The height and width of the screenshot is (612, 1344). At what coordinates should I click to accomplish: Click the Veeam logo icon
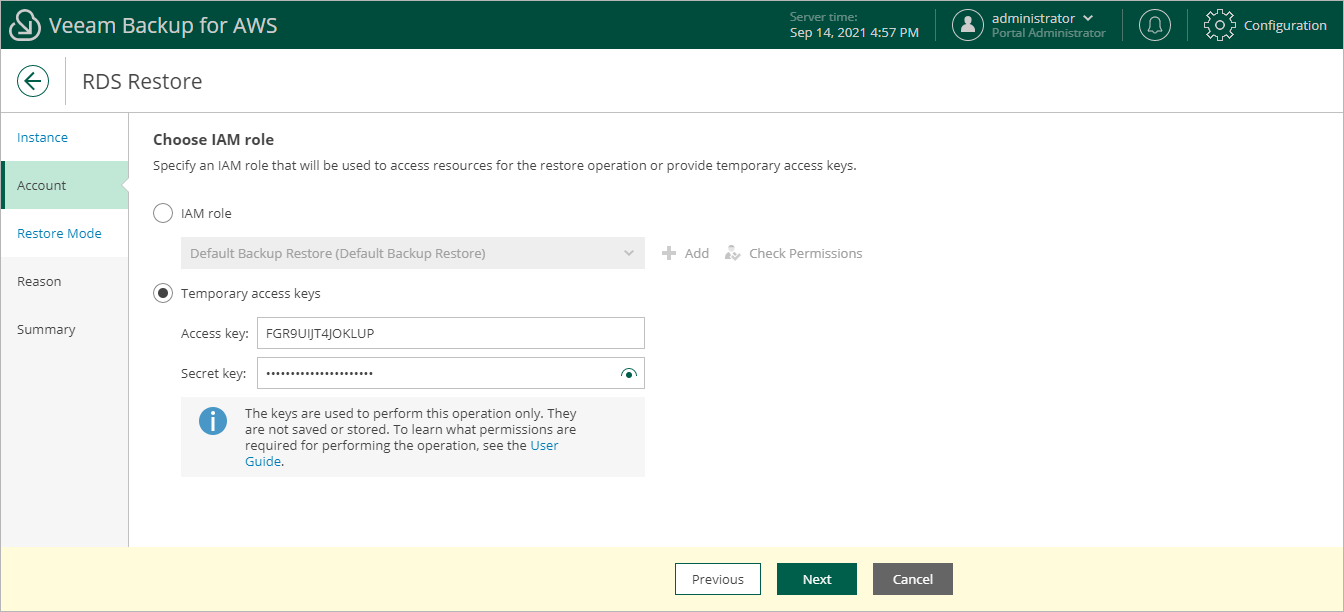[x=24, y=25]
